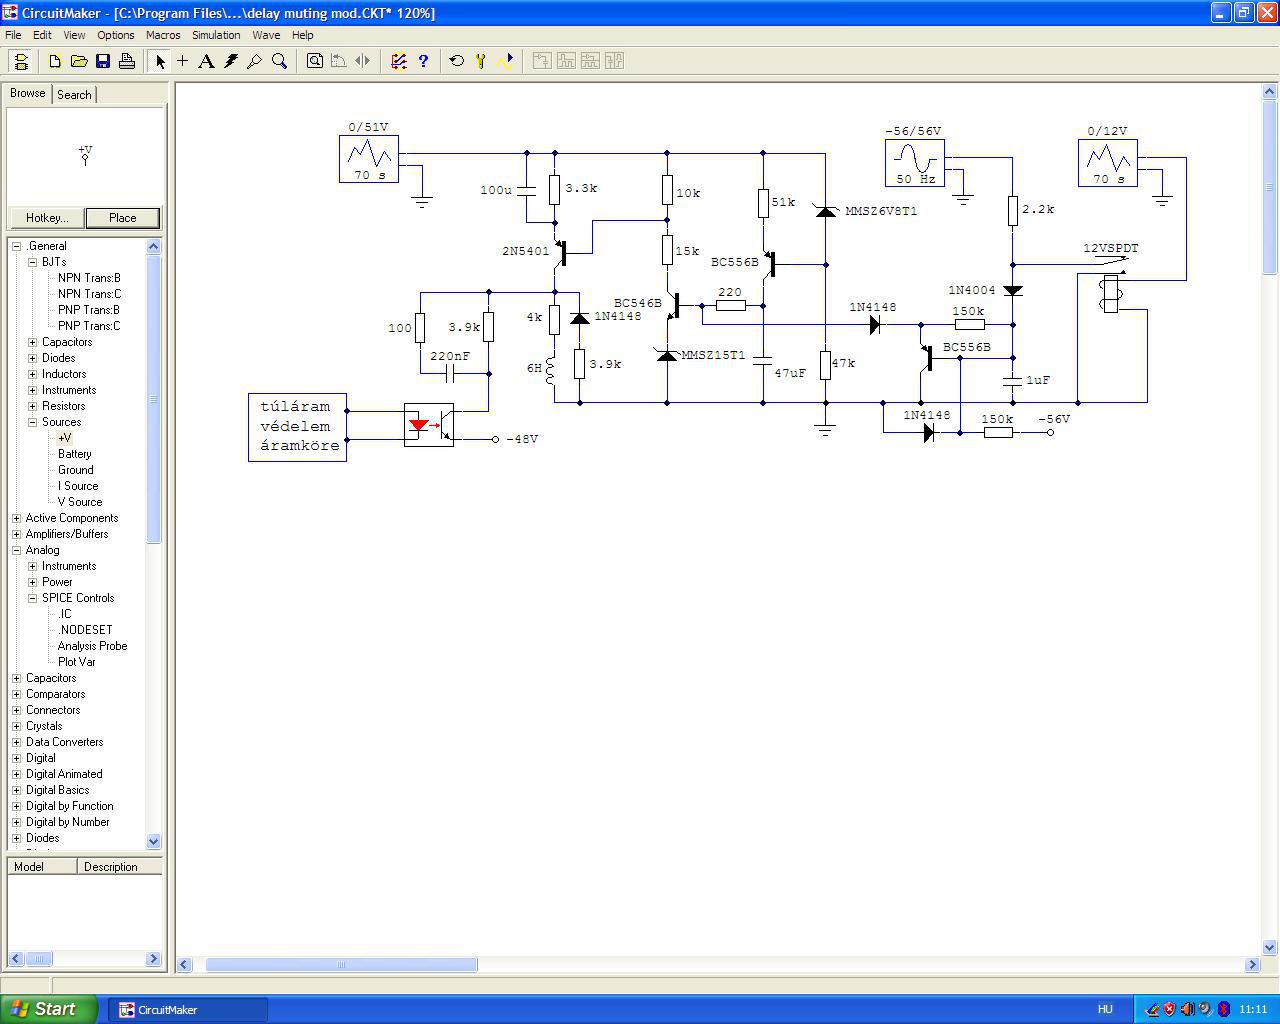This screenshot has height=1024, width=1280.
Task: Create a new circuit file
Action: [x=55, y=61]
